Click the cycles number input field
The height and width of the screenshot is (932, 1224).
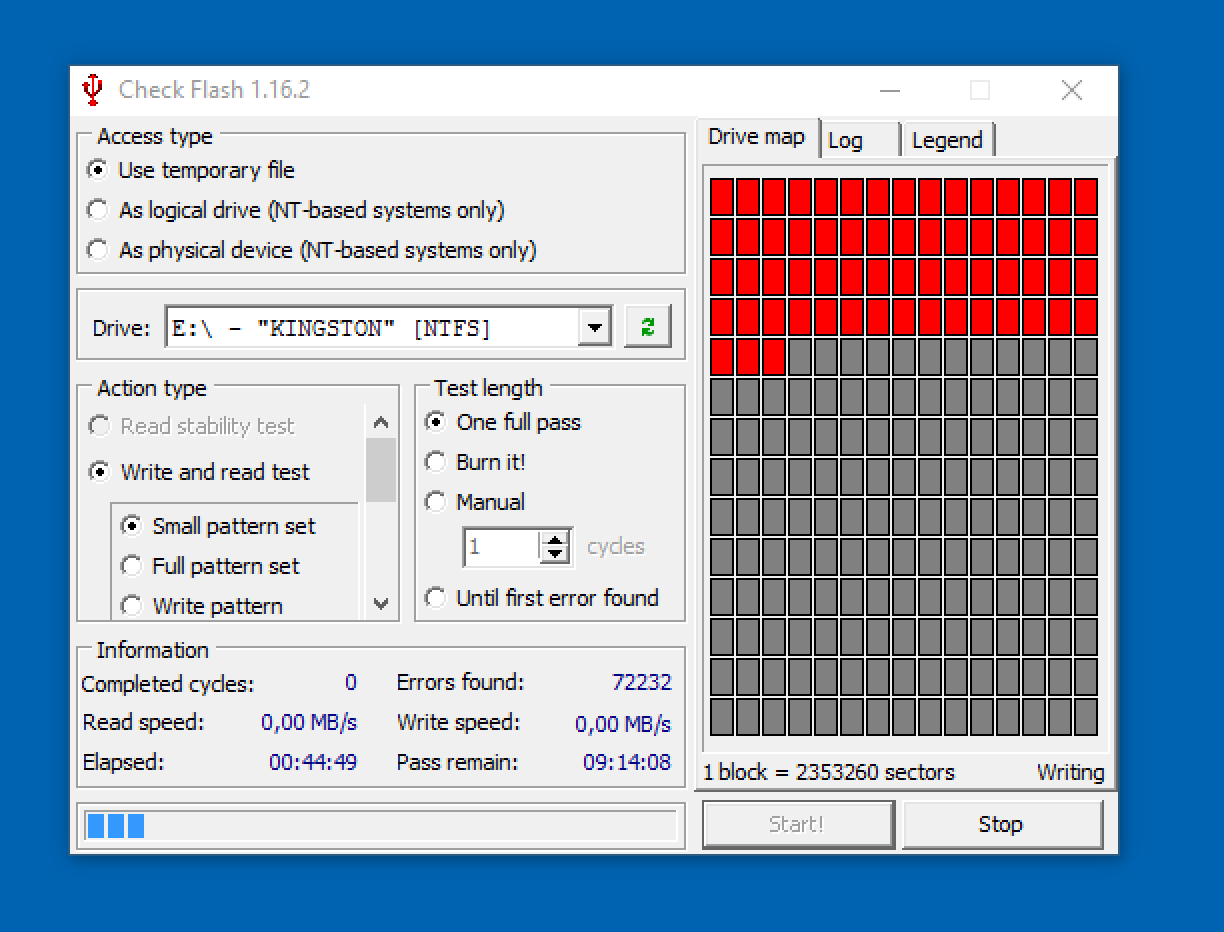(502, 546)
